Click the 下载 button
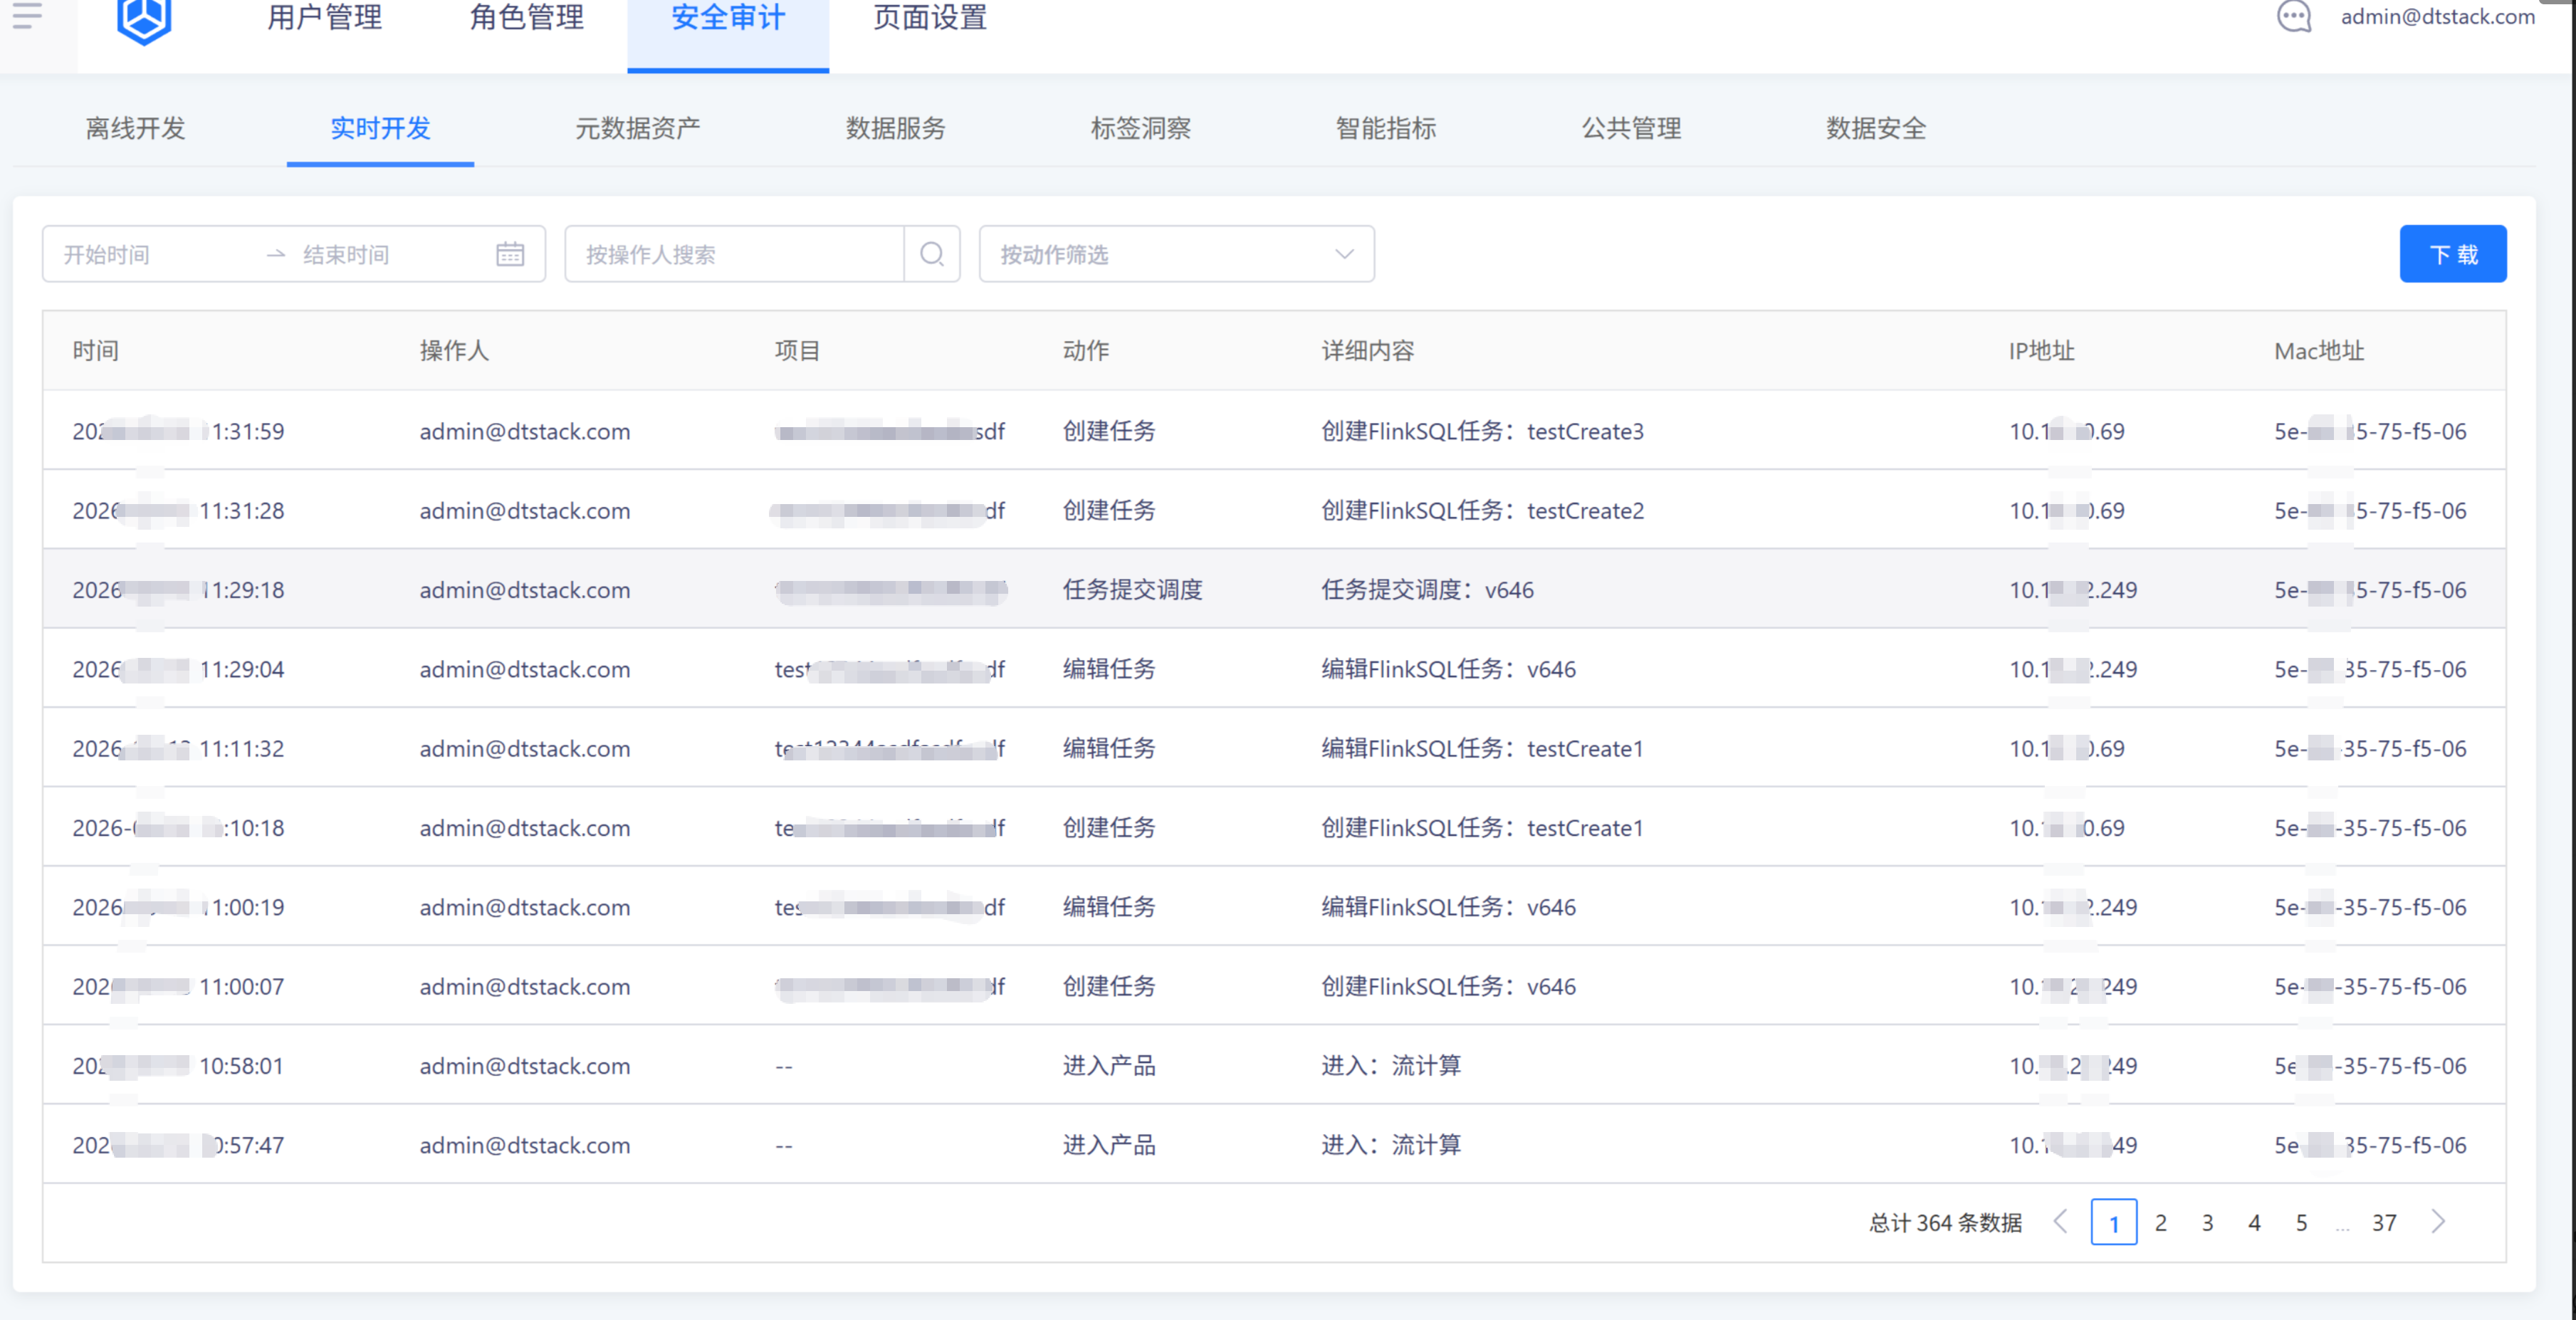 [2453, 254]
